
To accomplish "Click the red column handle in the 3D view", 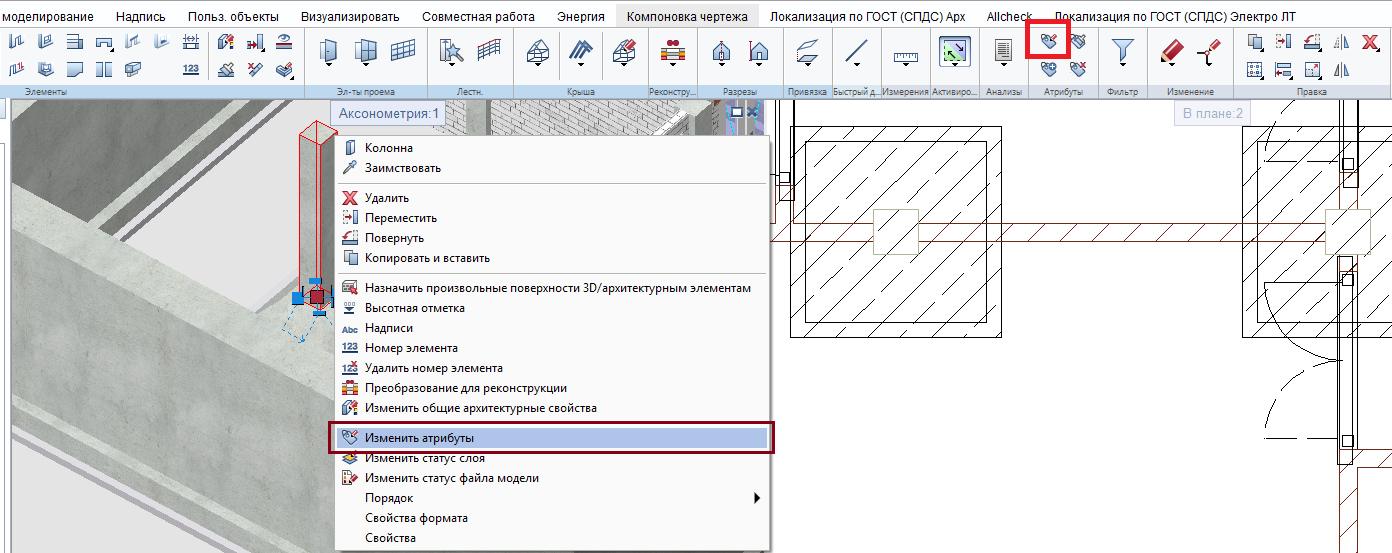I will [x=317, y=297].
